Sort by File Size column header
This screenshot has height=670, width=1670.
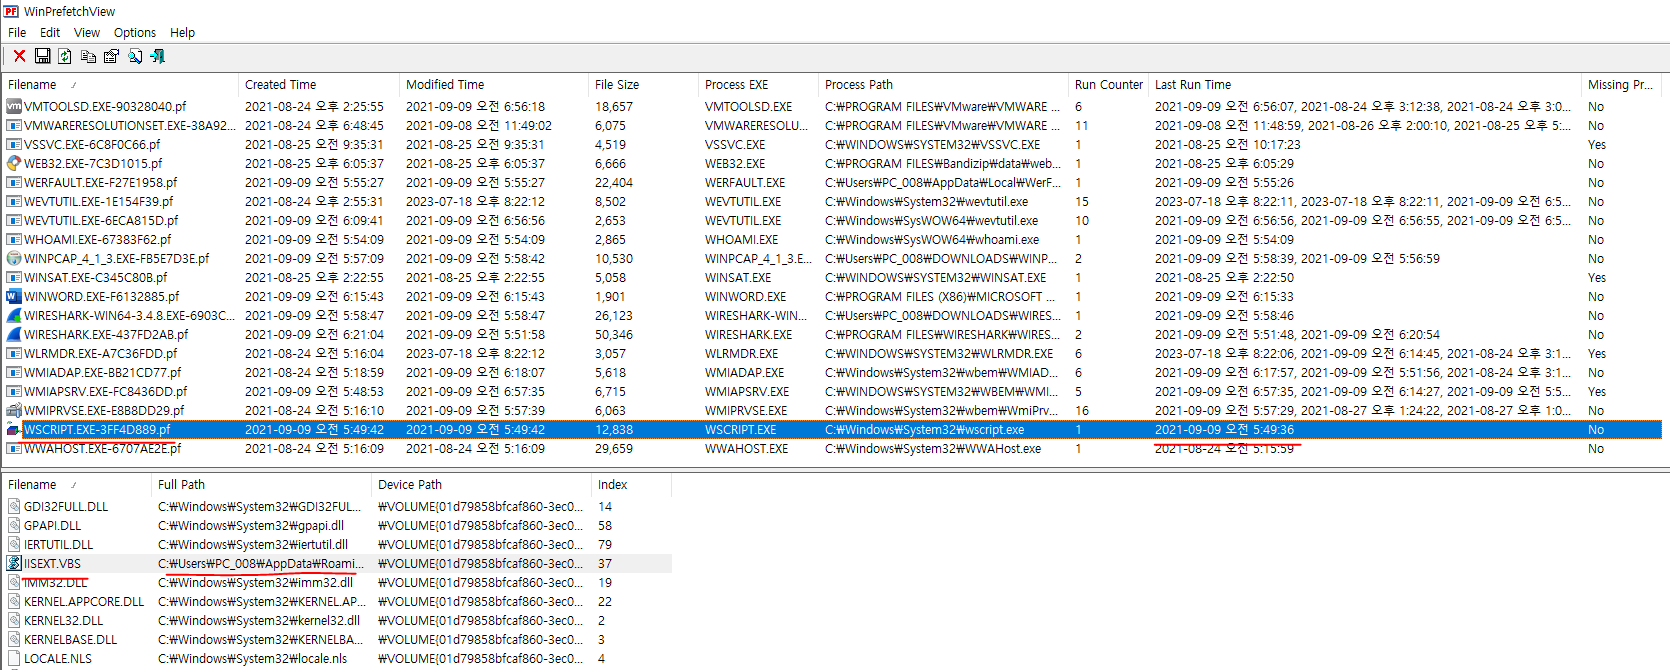pos(643,85)
